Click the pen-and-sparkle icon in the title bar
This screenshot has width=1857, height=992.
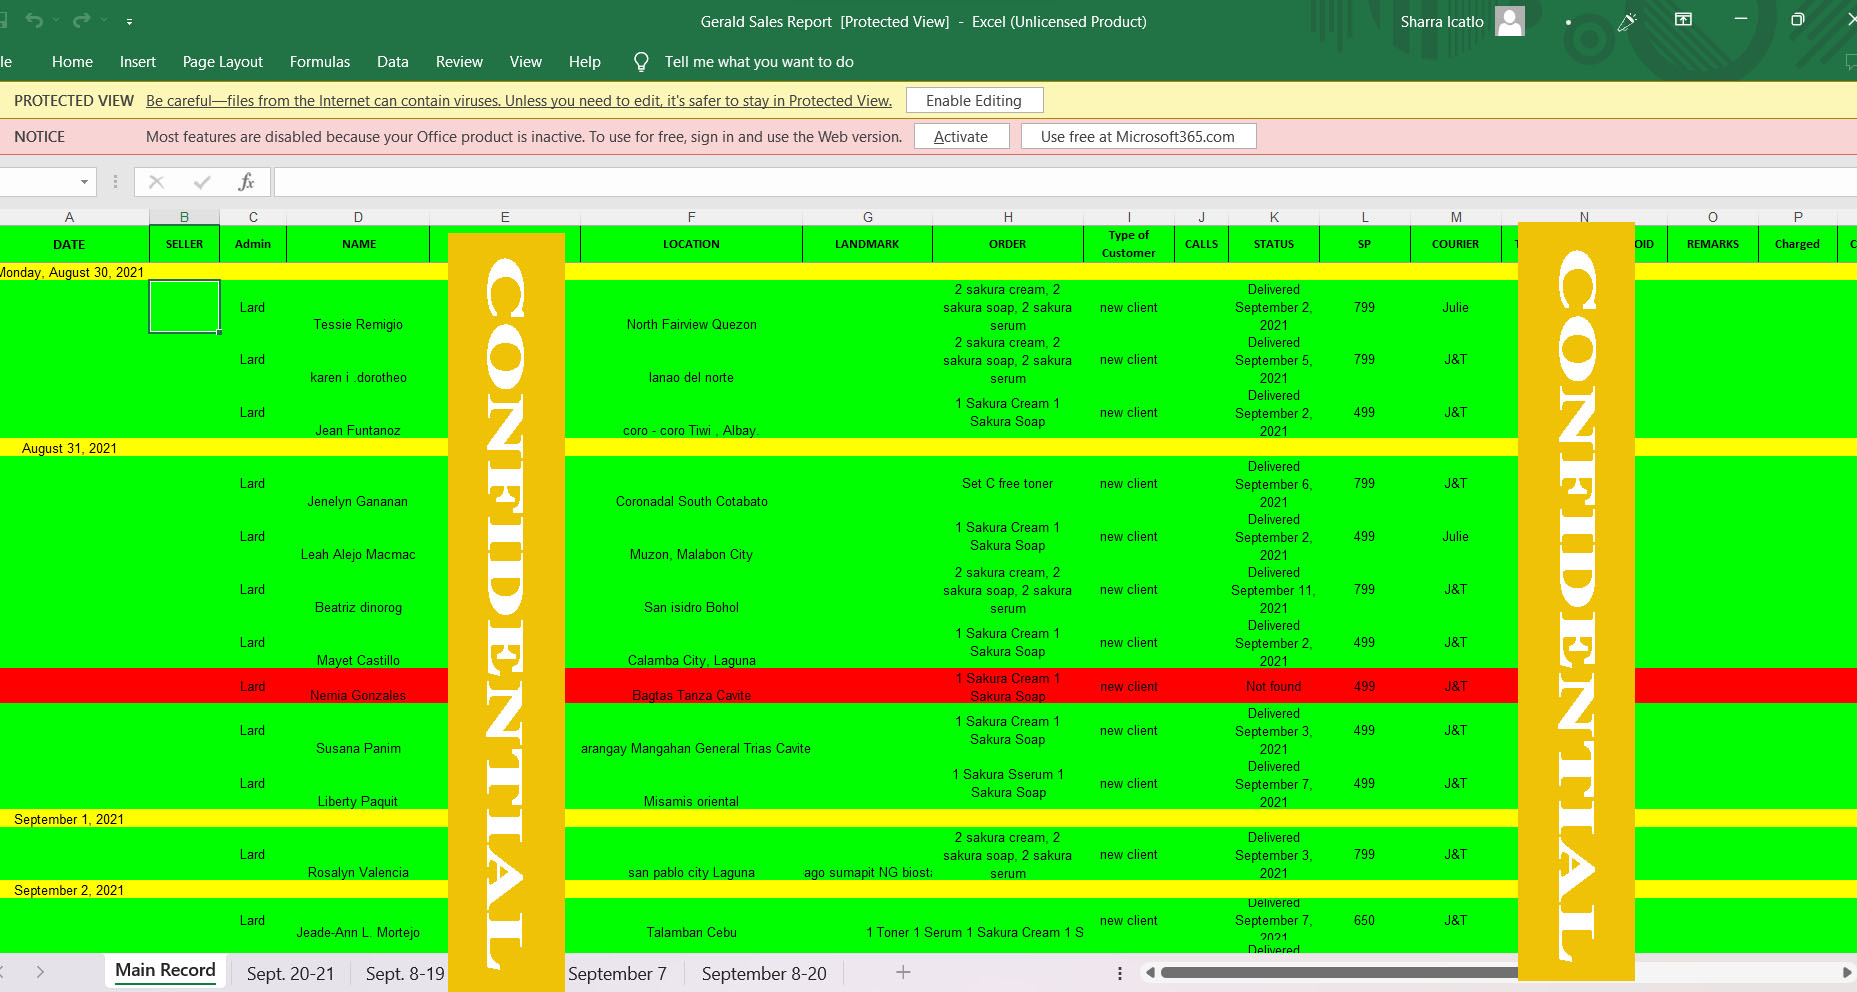[1628, 21]
